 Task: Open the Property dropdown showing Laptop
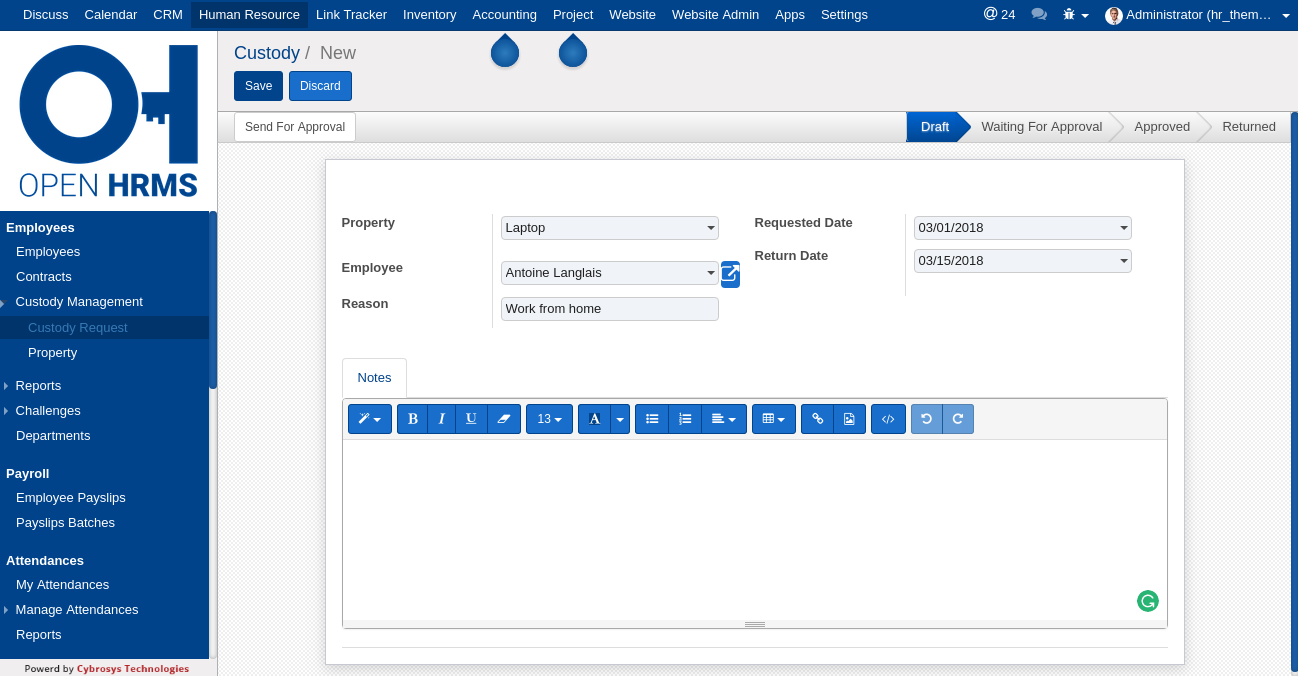tap(609, 228)
